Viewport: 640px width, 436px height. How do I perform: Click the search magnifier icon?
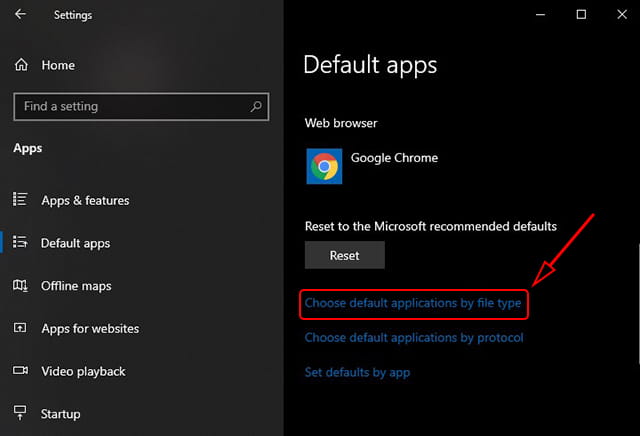256,107
